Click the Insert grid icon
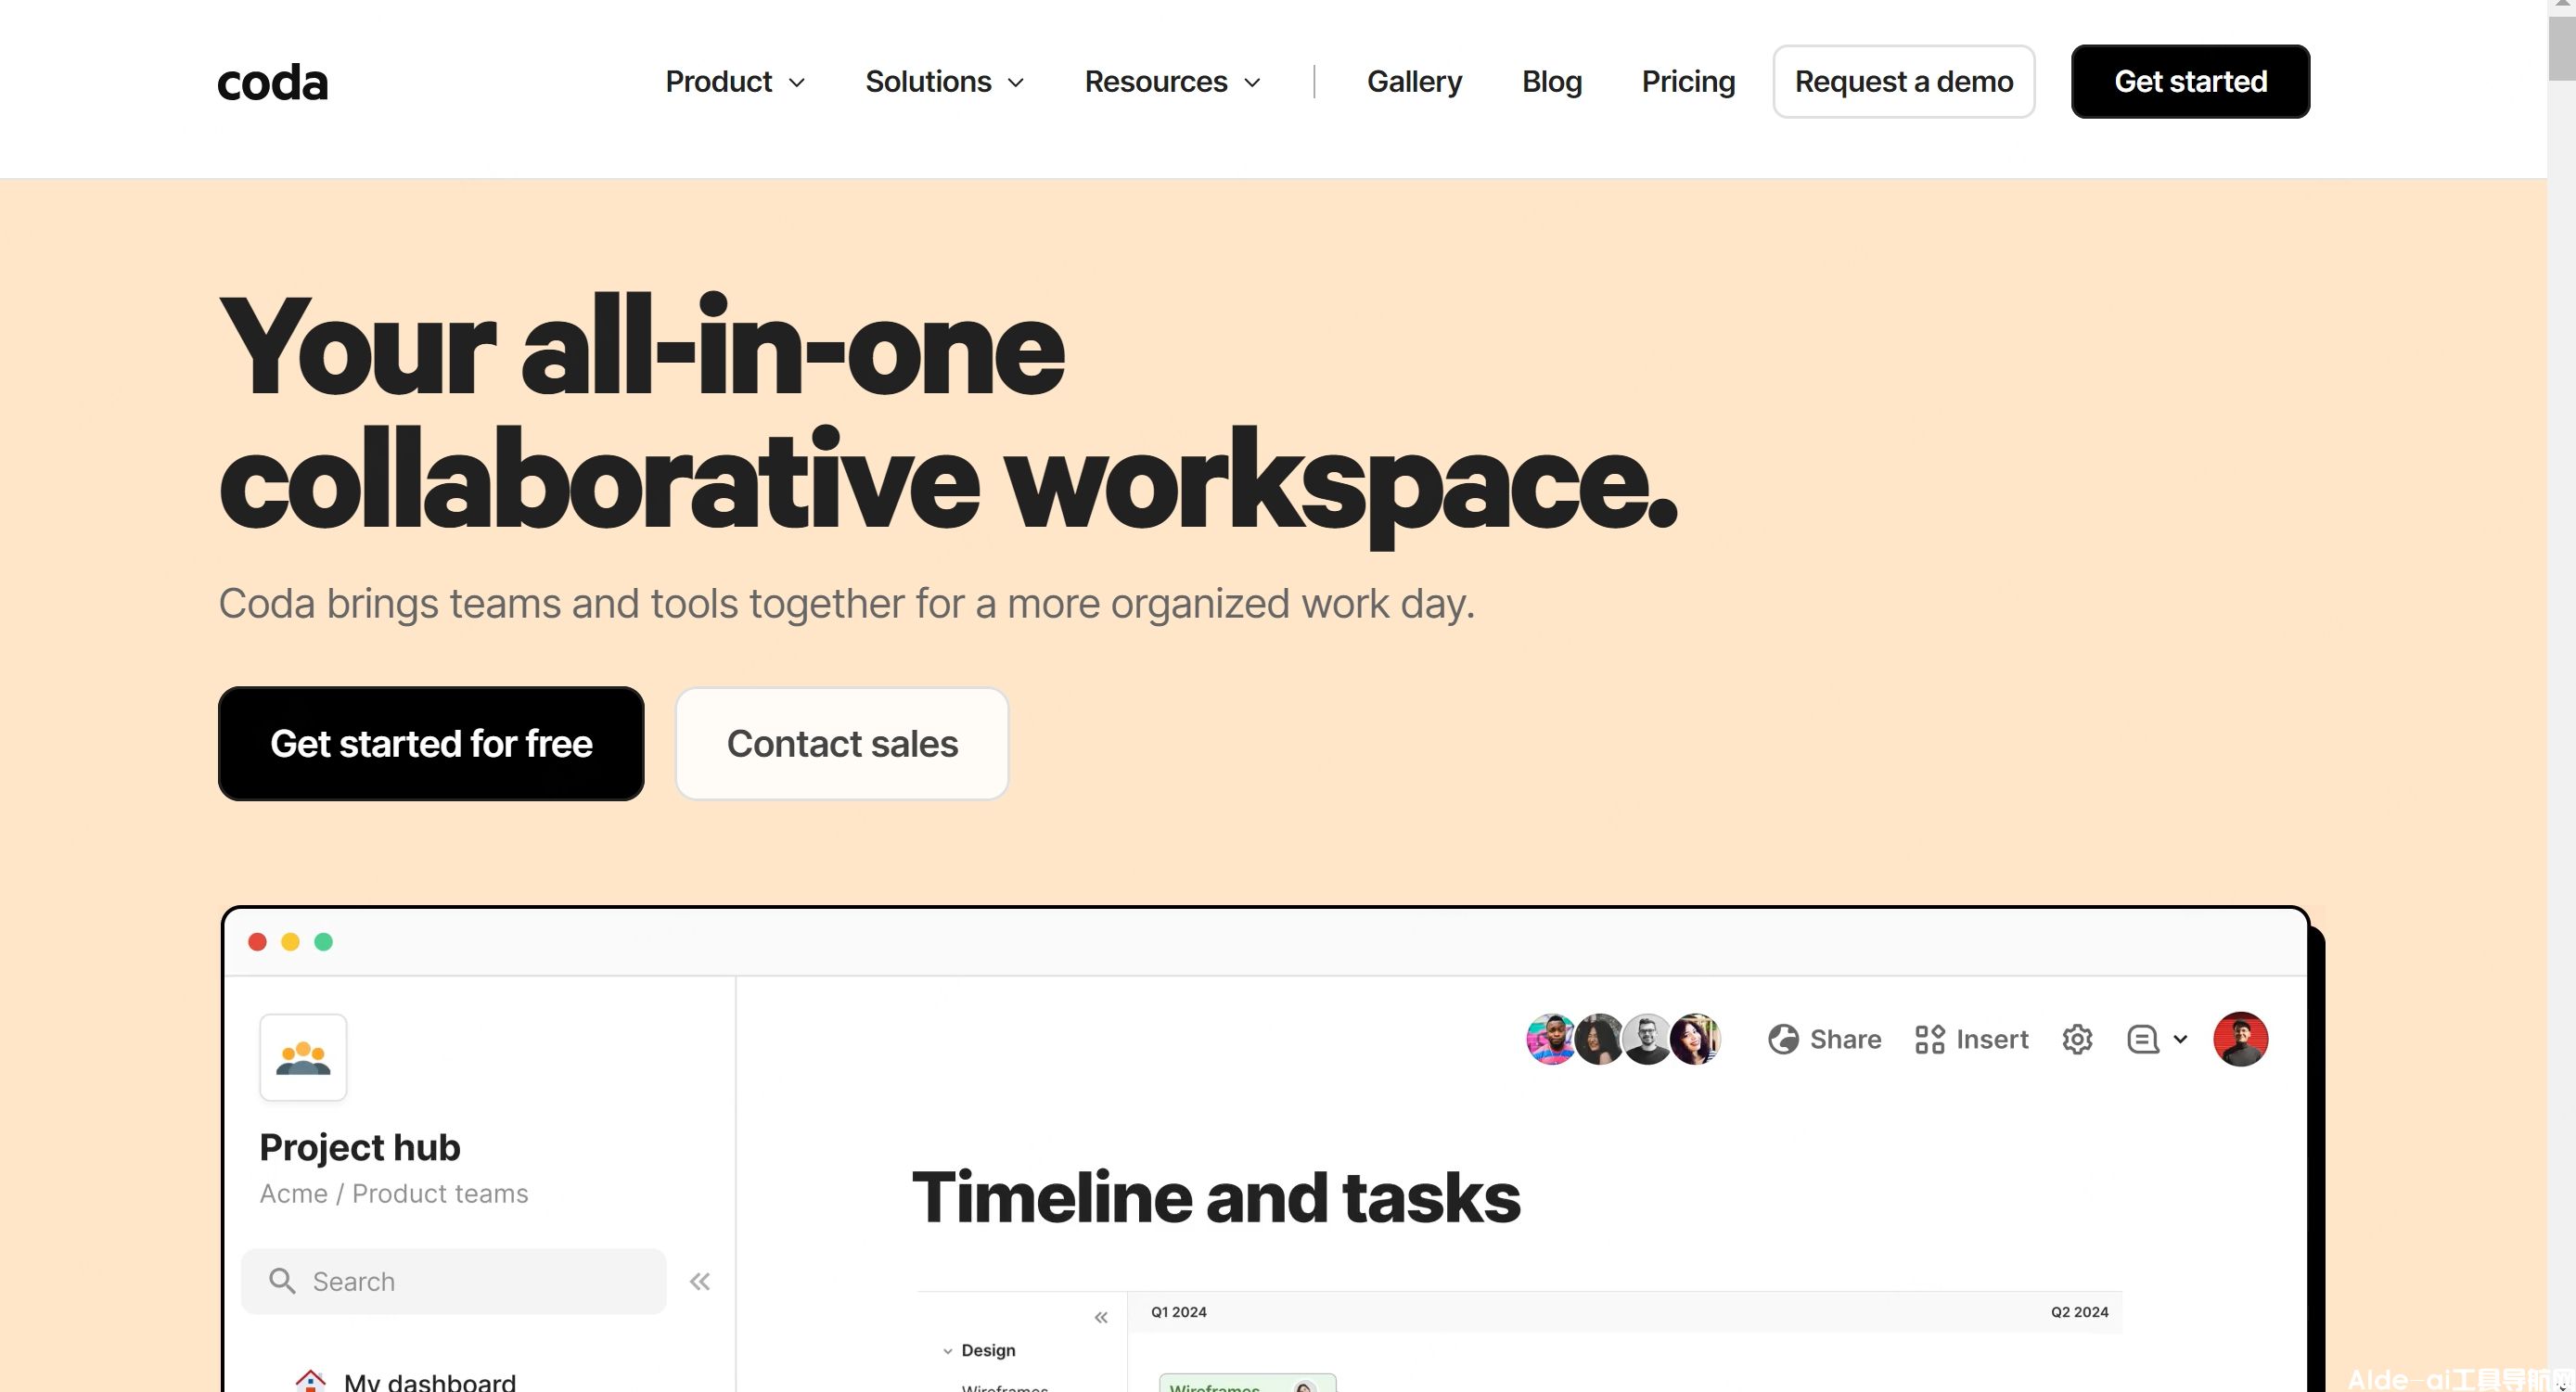Viewport: 2576px width, 1392px height. 1929,1040
